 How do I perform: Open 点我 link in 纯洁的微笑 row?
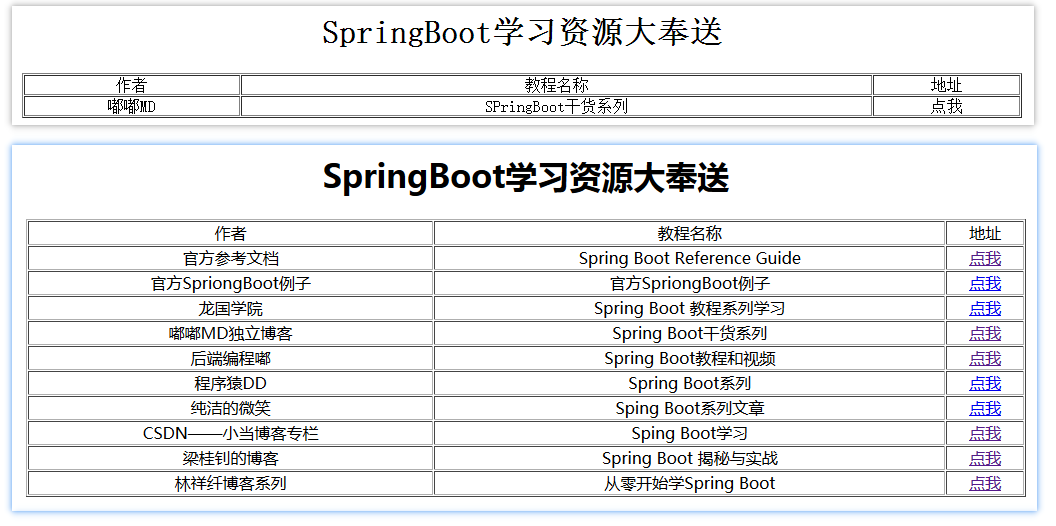click(x=985, y=408)
